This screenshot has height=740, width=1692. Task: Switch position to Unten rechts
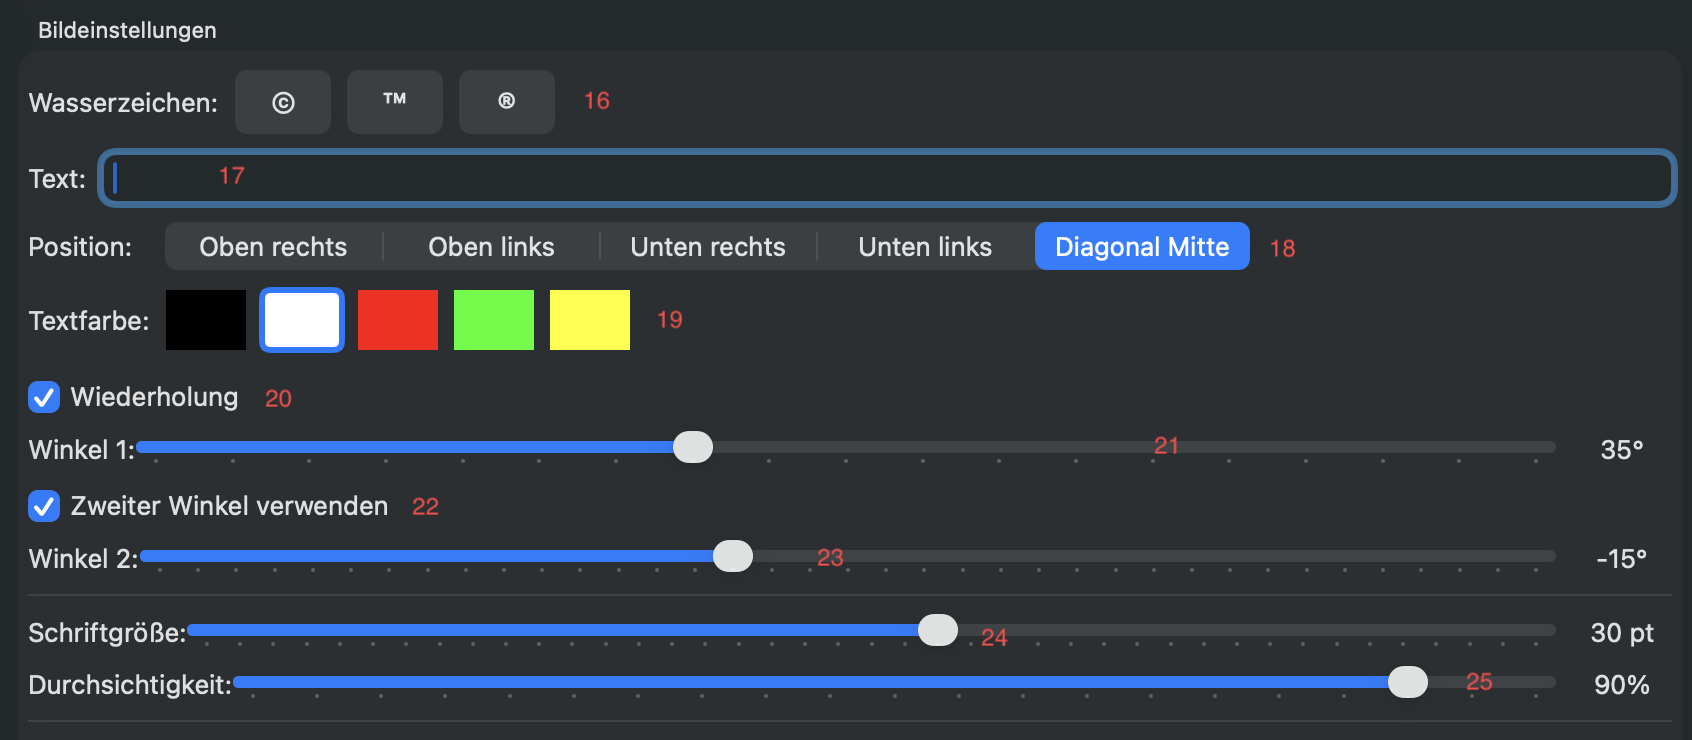[708, 247]
